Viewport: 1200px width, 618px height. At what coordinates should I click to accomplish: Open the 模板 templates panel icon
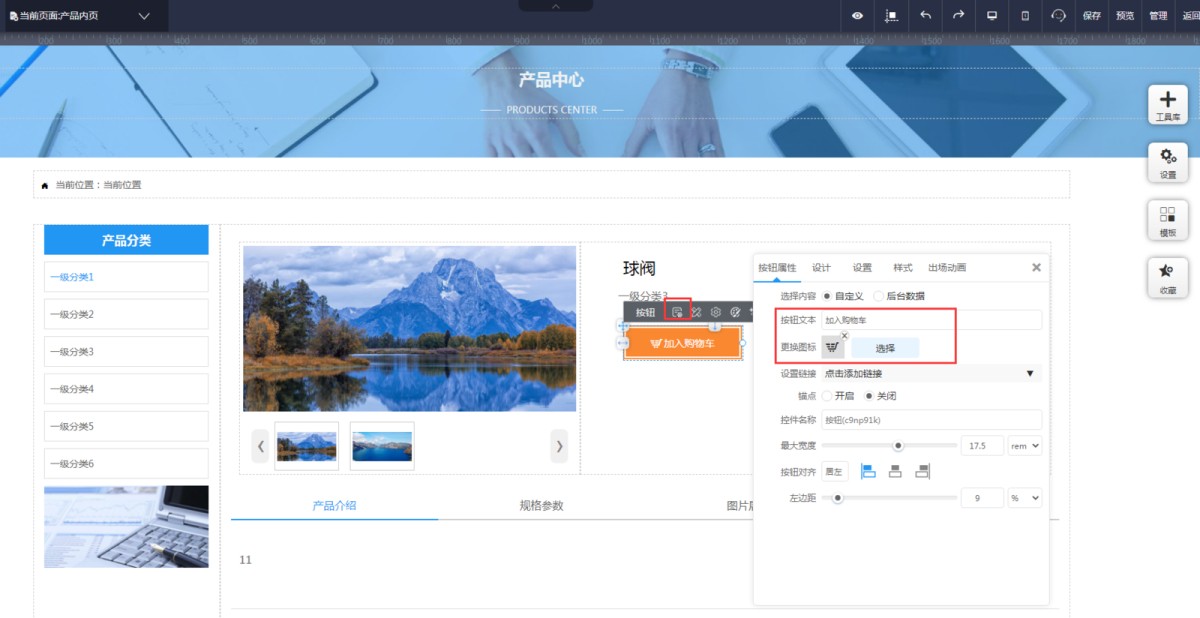pos(1167,219)
